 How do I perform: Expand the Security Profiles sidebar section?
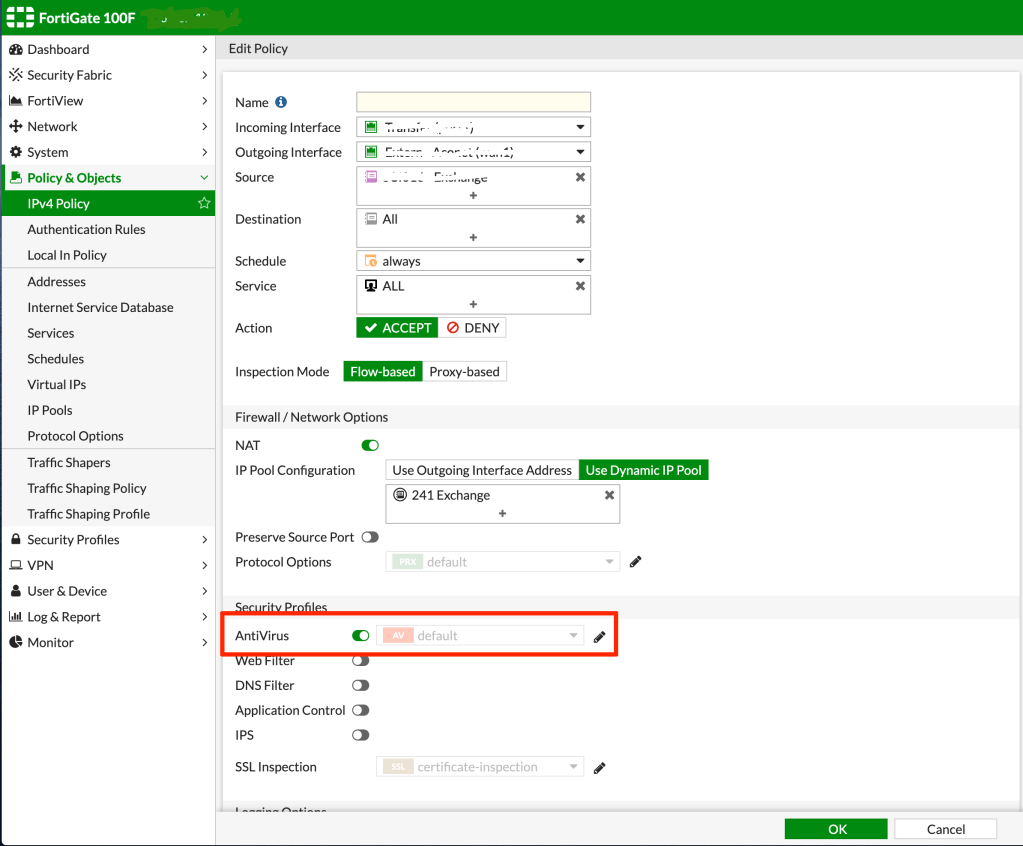click(108, 540)
